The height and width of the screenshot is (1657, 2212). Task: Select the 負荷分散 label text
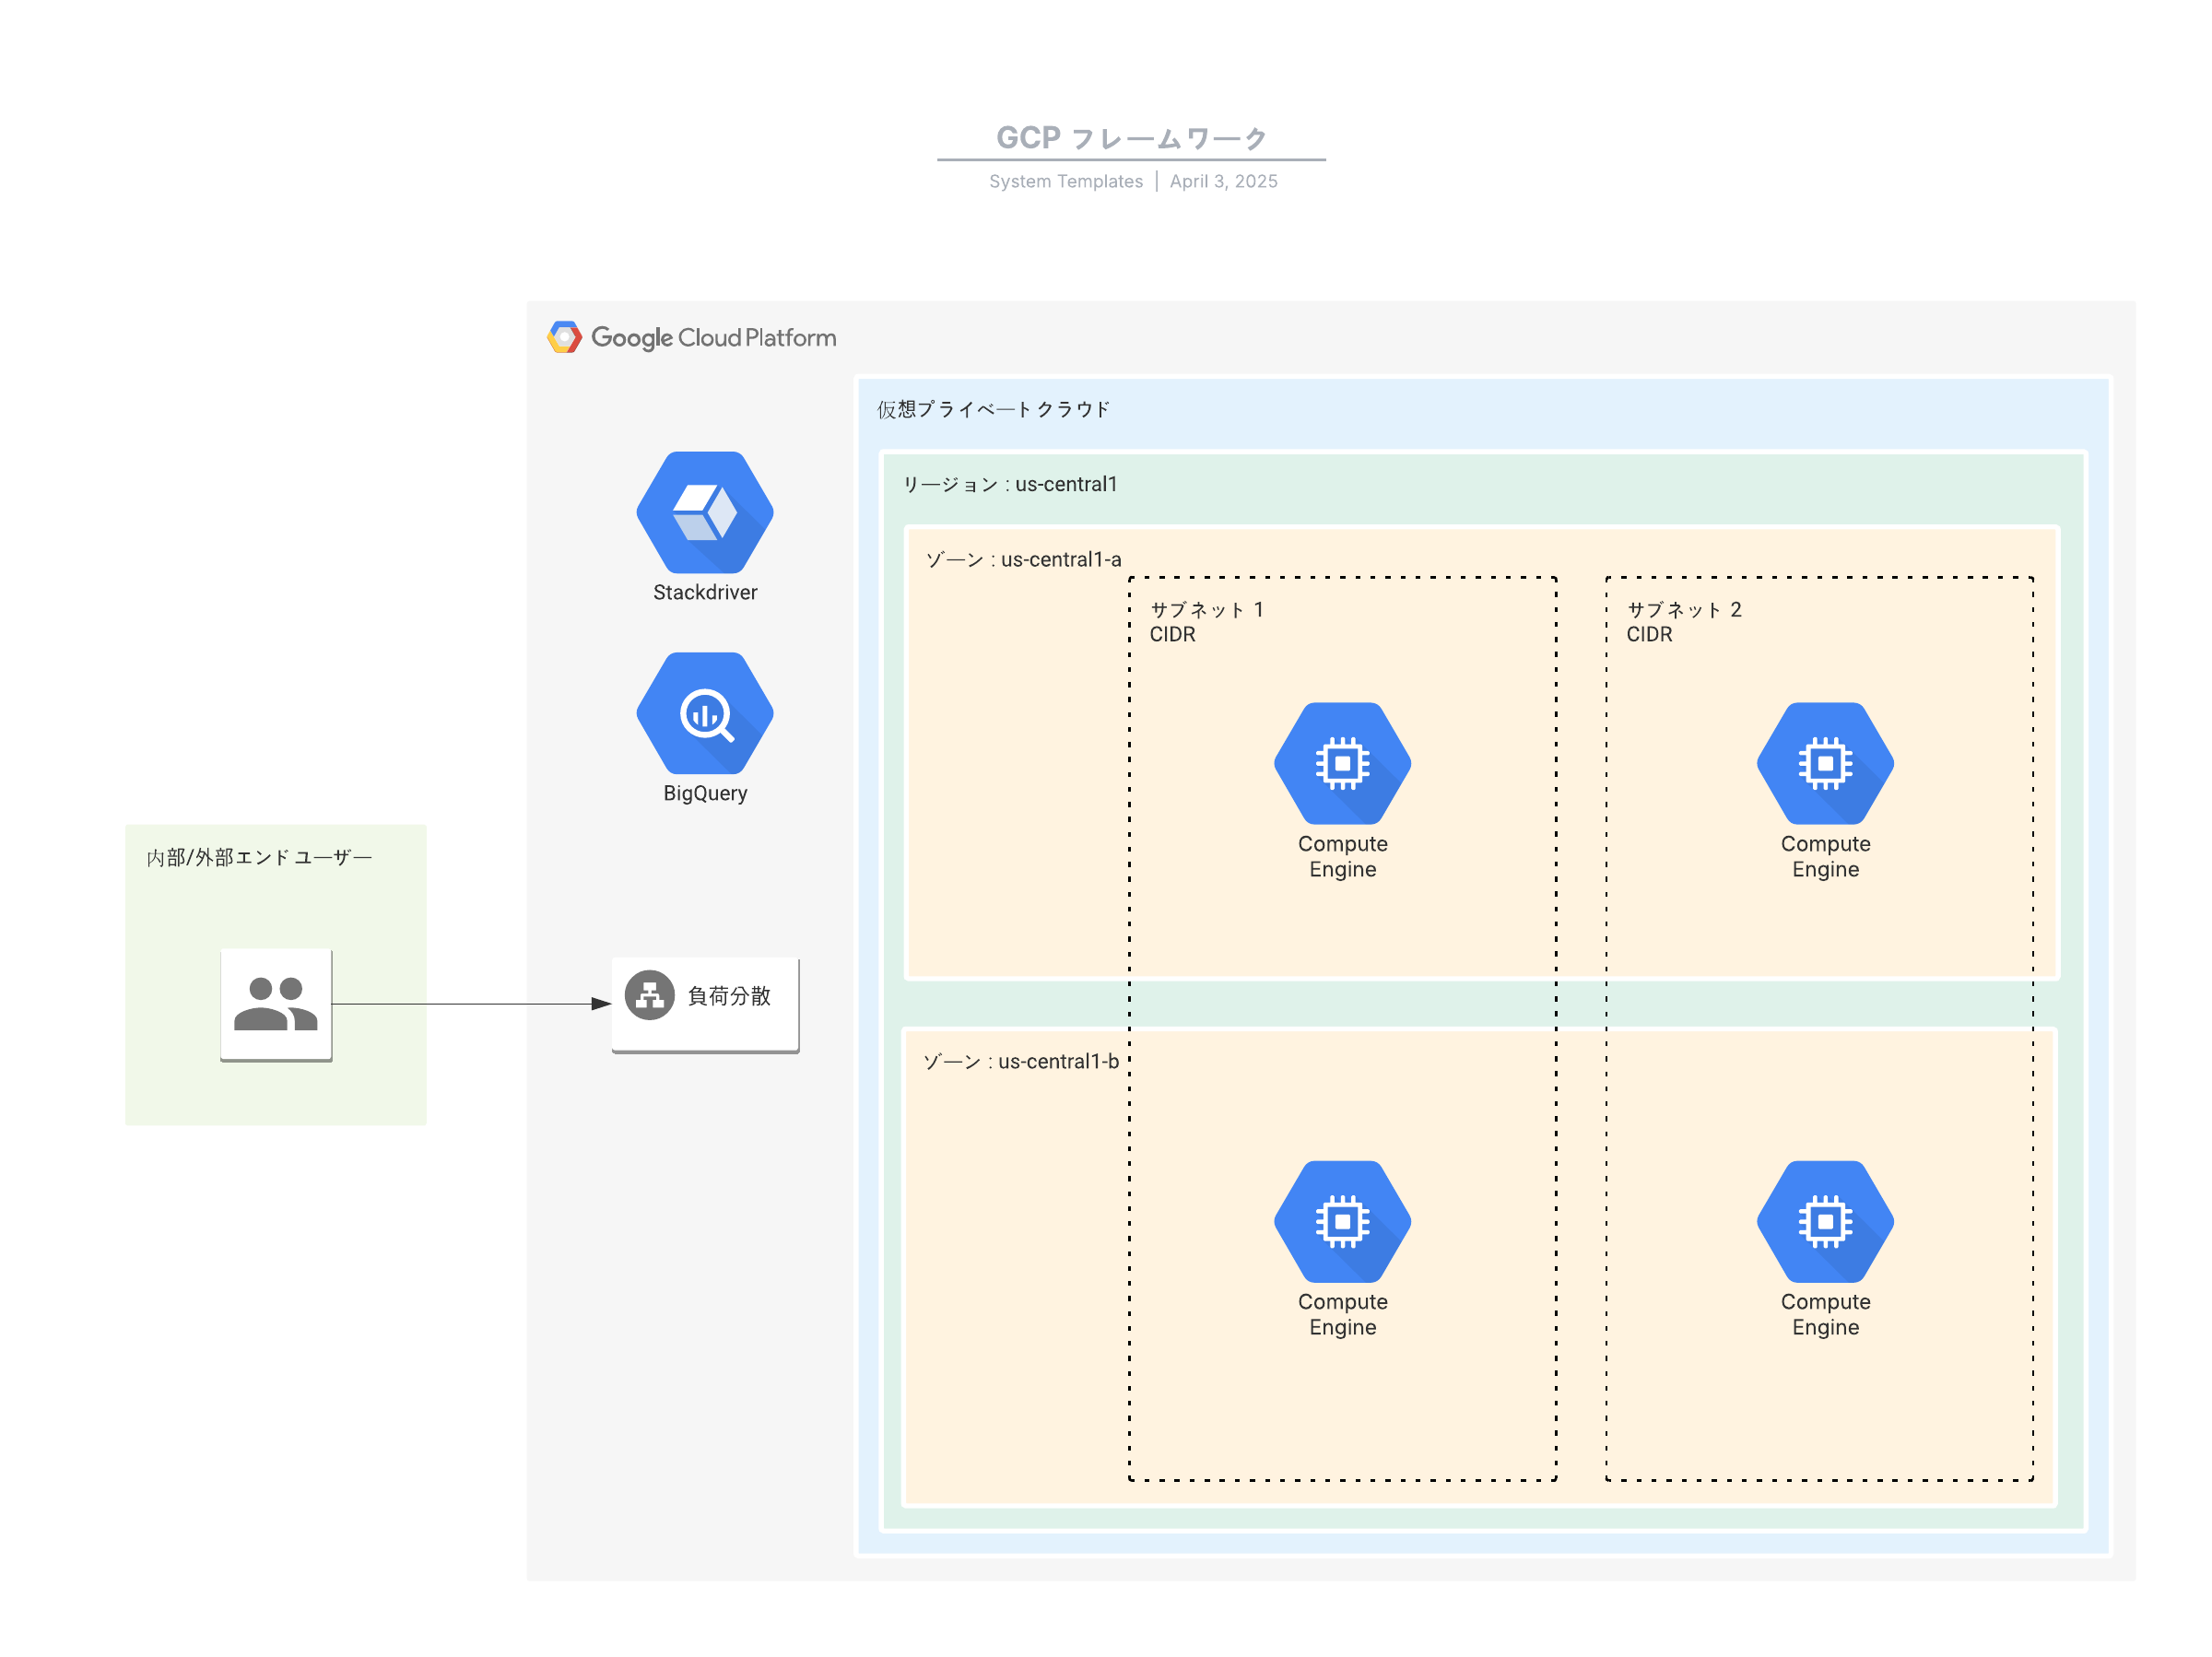729,996
